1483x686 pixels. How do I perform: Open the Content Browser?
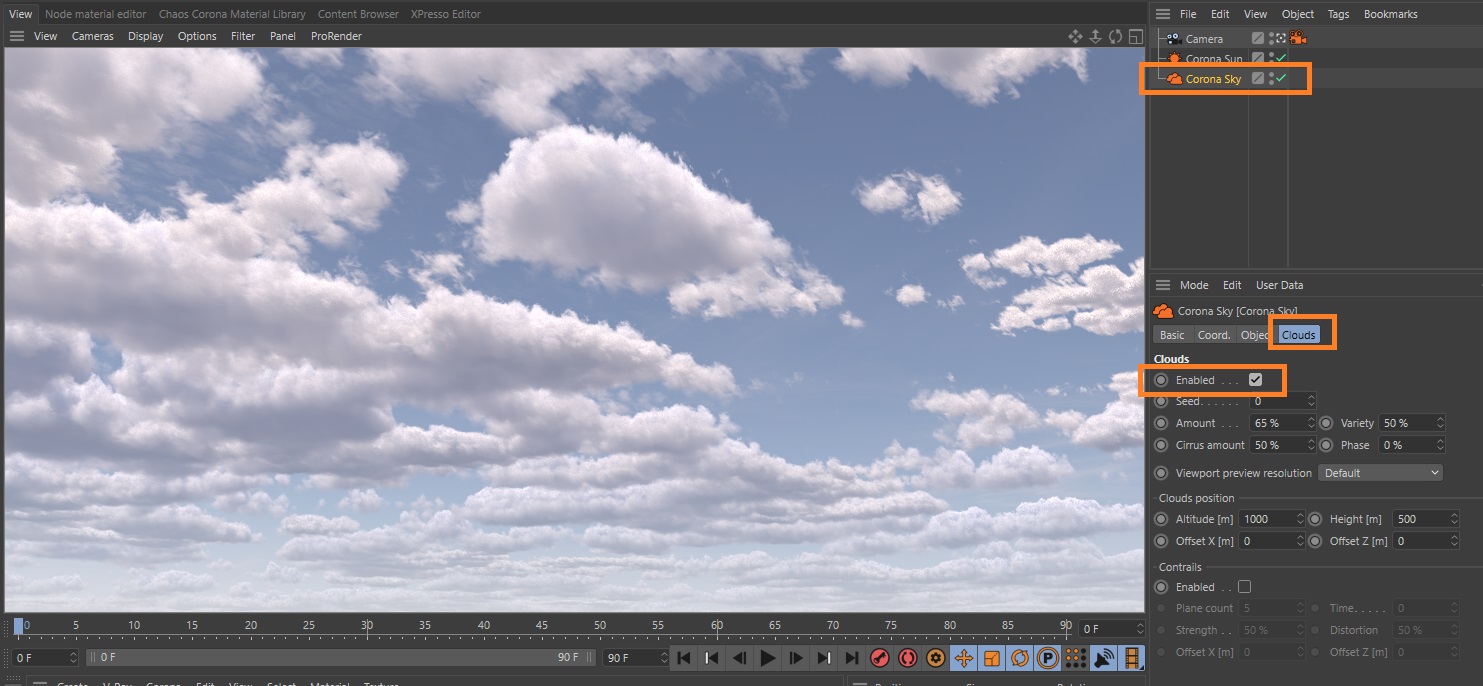tap(358, 13)
